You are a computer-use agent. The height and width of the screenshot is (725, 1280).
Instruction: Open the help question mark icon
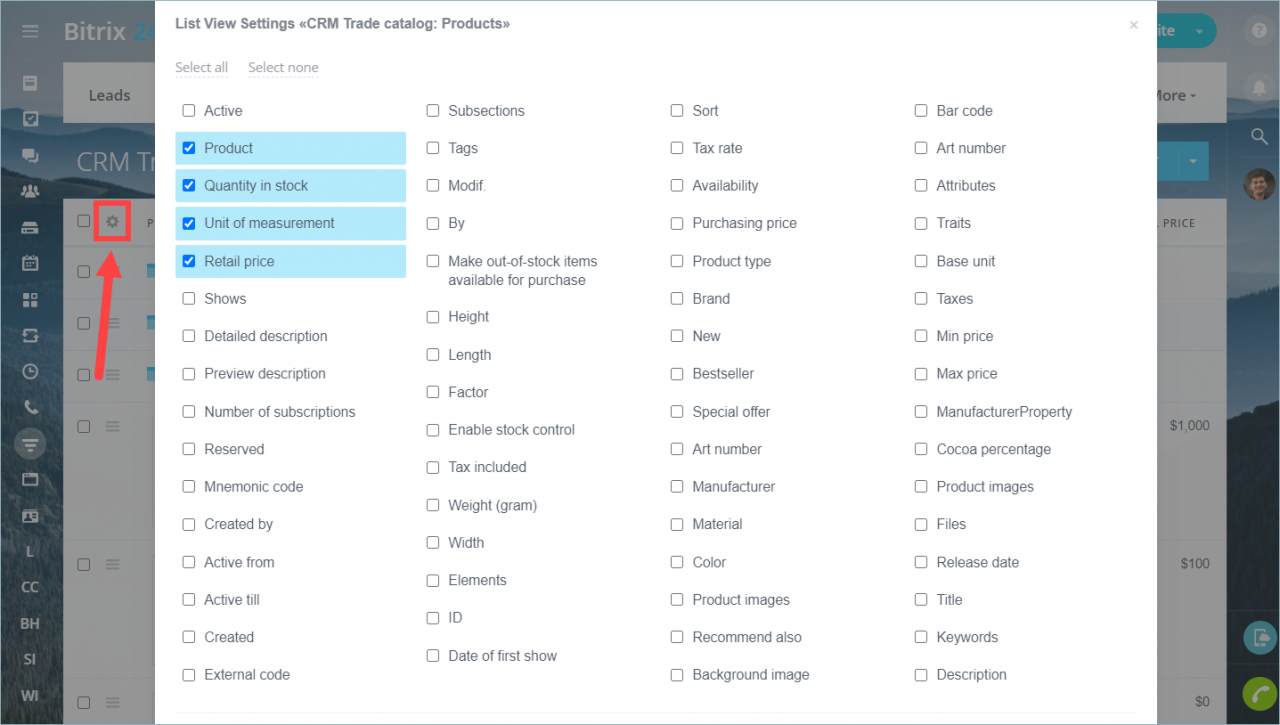1259,30
